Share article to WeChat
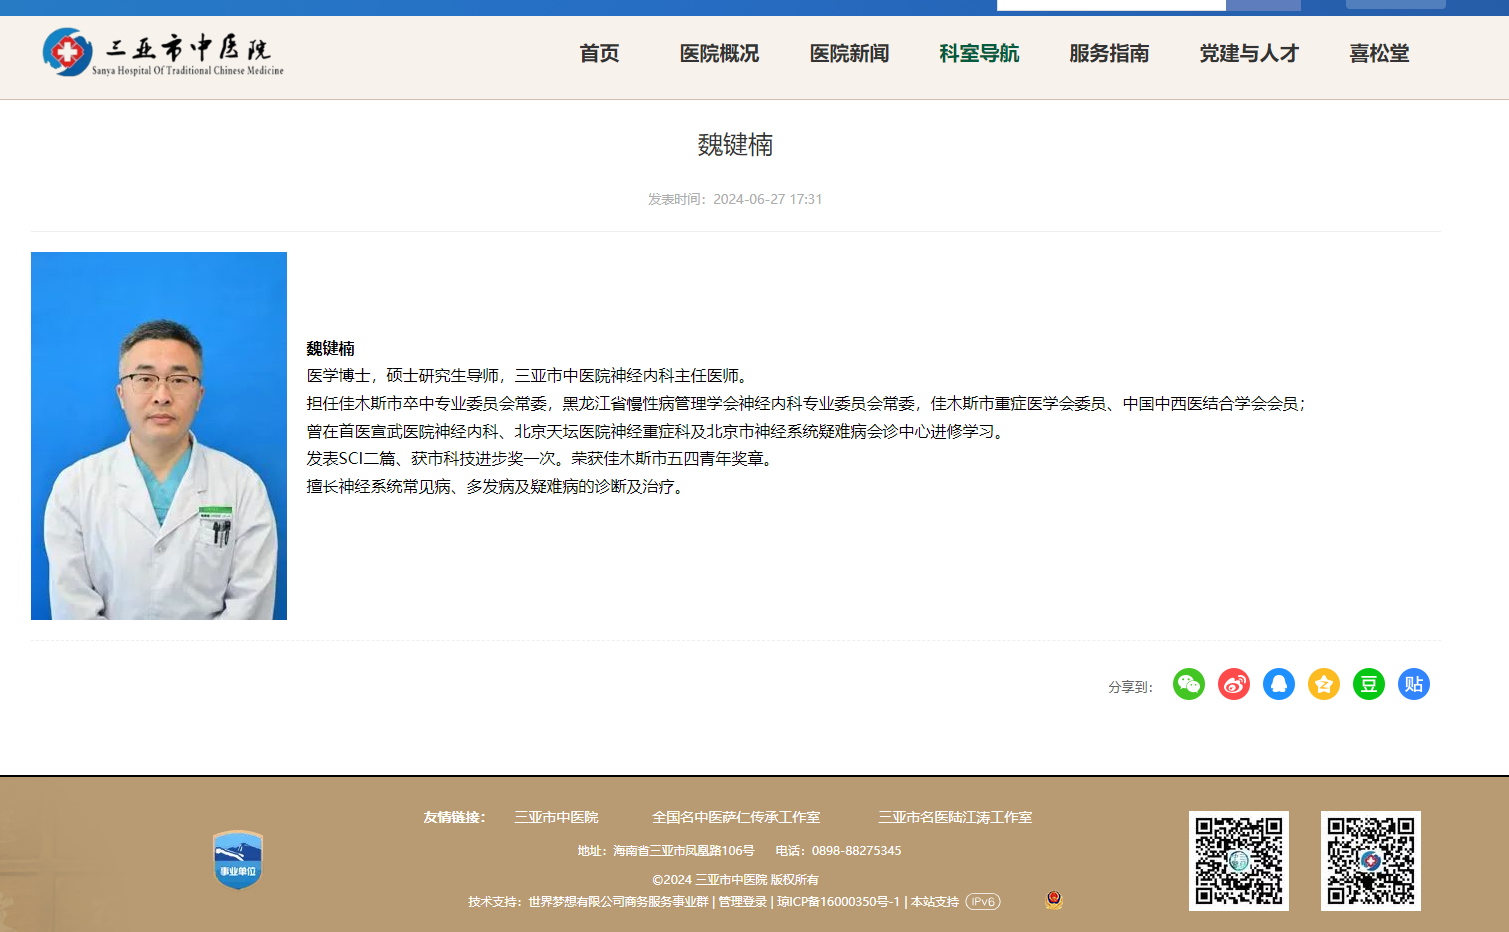Screen dimensions: 1509x932 pos(1189,684)
